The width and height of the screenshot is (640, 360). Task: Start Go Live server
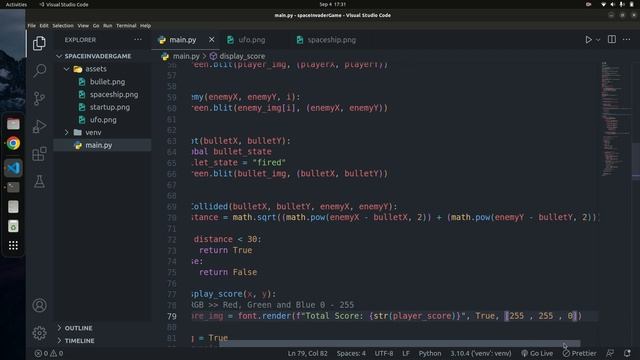537,353
